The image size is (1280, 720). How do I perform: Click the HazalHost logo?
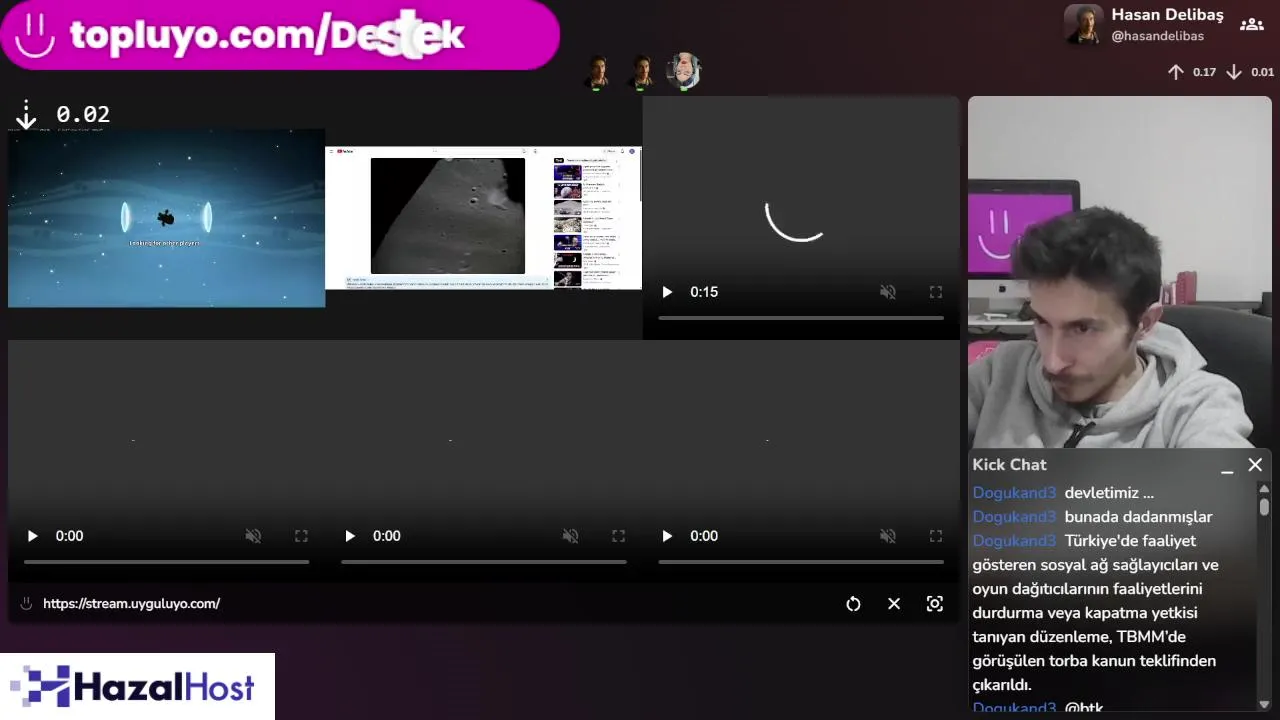point(137,686)
